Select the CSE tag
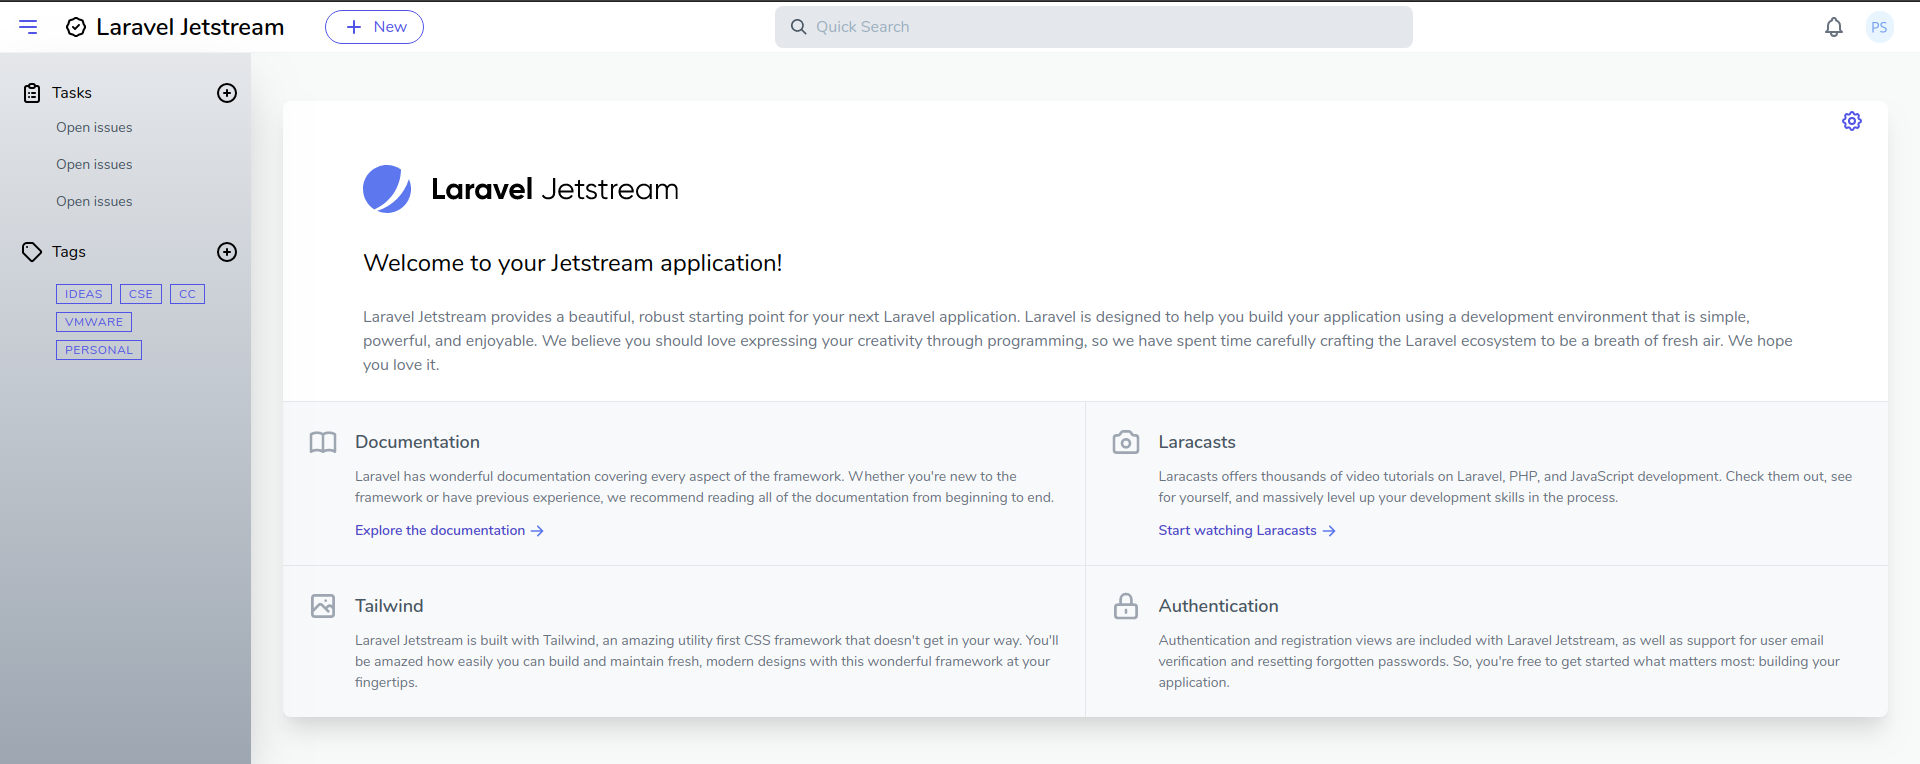Screen dimensions: 1920x764 [x=141, y=294]
